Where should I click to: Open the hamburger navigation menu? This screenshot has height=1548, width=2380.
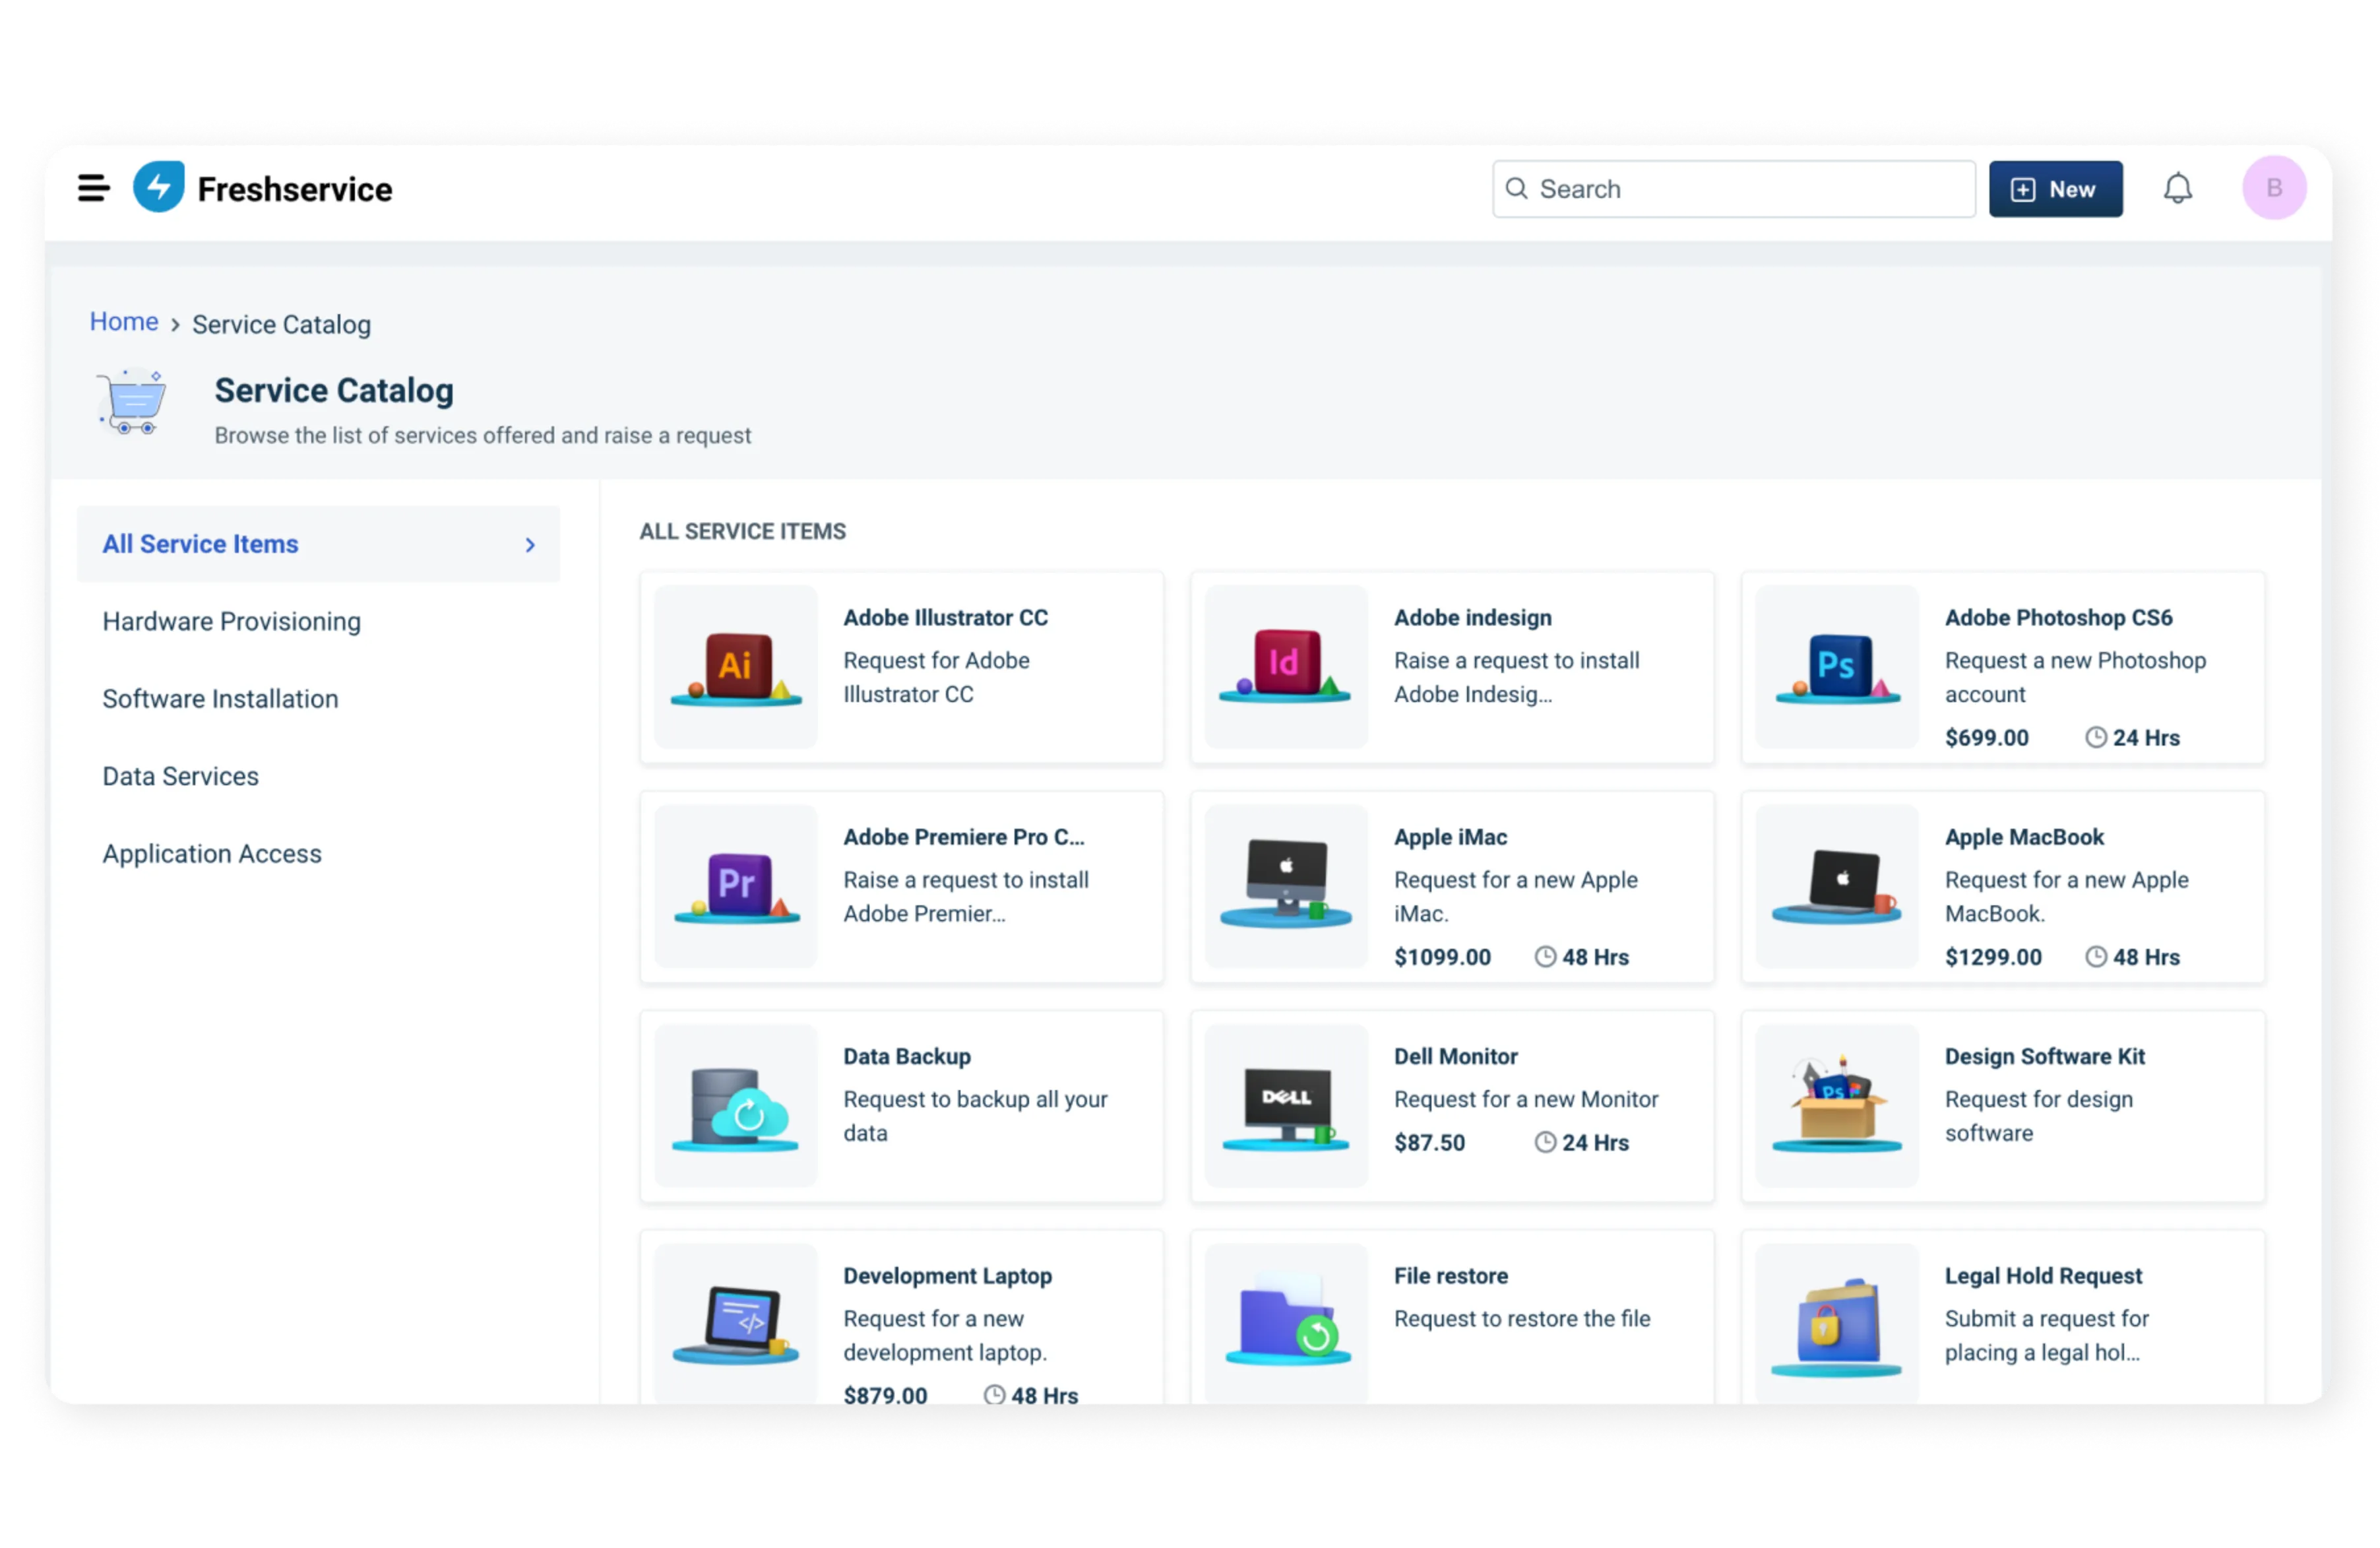[93, 188]
